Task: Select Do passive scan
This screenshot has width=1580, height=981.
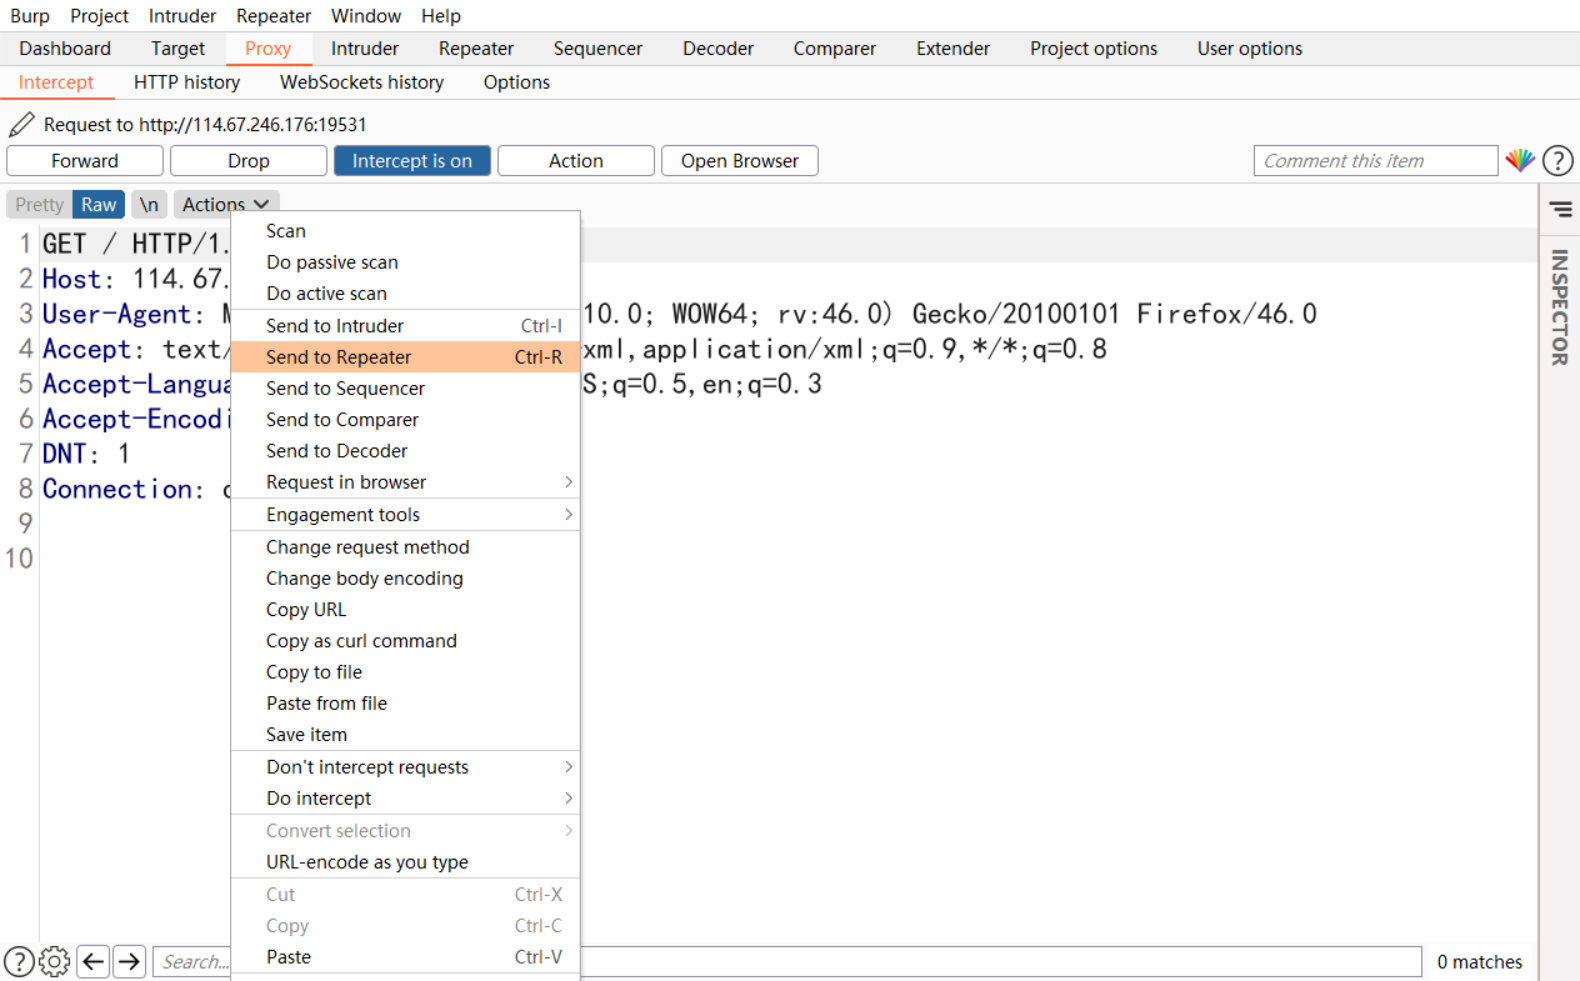Action: 405,262
